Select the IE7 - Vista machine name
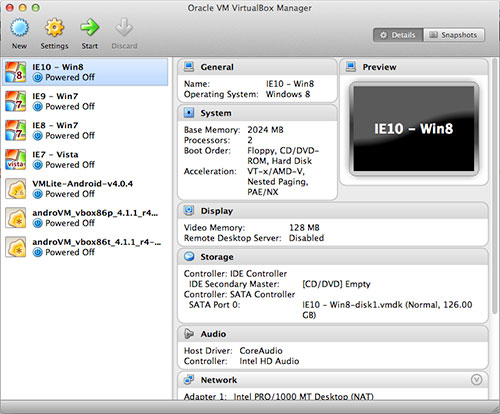The height and width of the screenshot is (414, 500). (55, 155)
